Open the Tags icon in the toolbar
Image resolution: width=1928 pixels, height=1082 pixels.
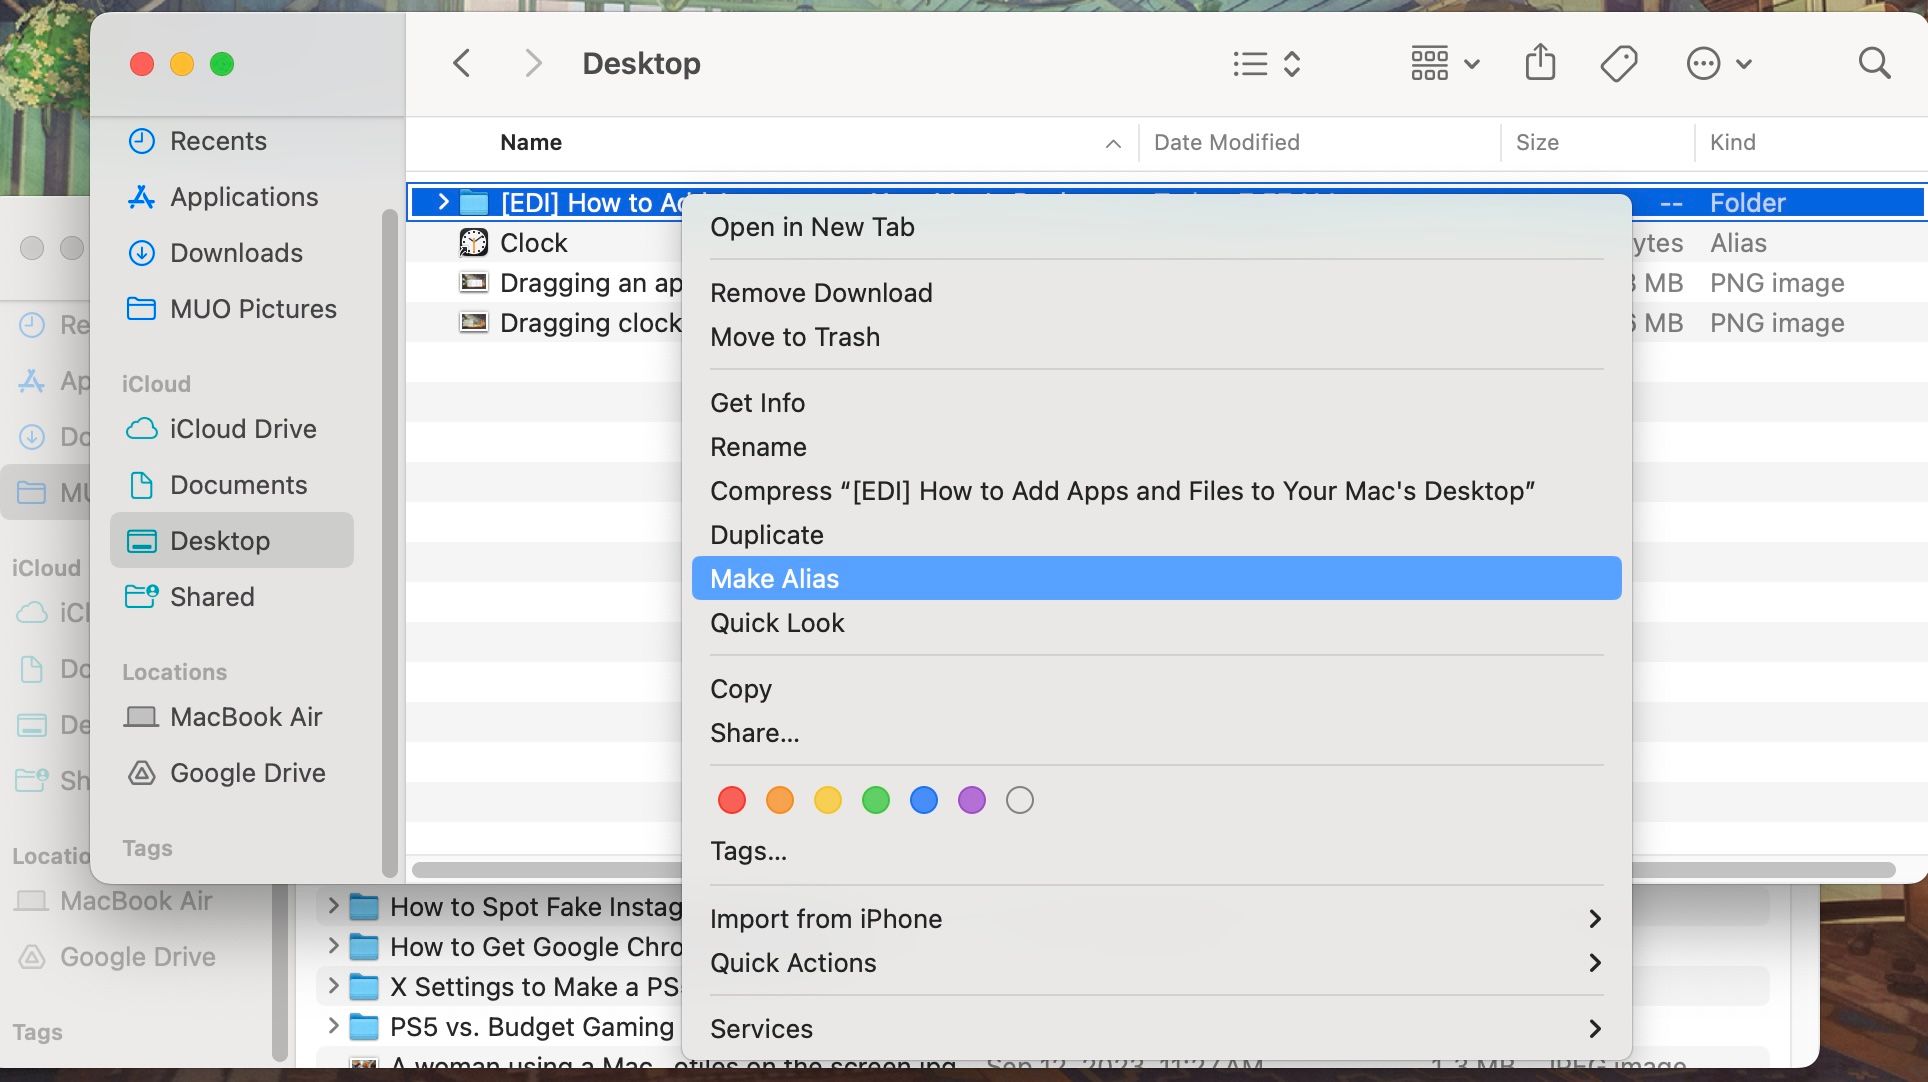[1617, 63]
